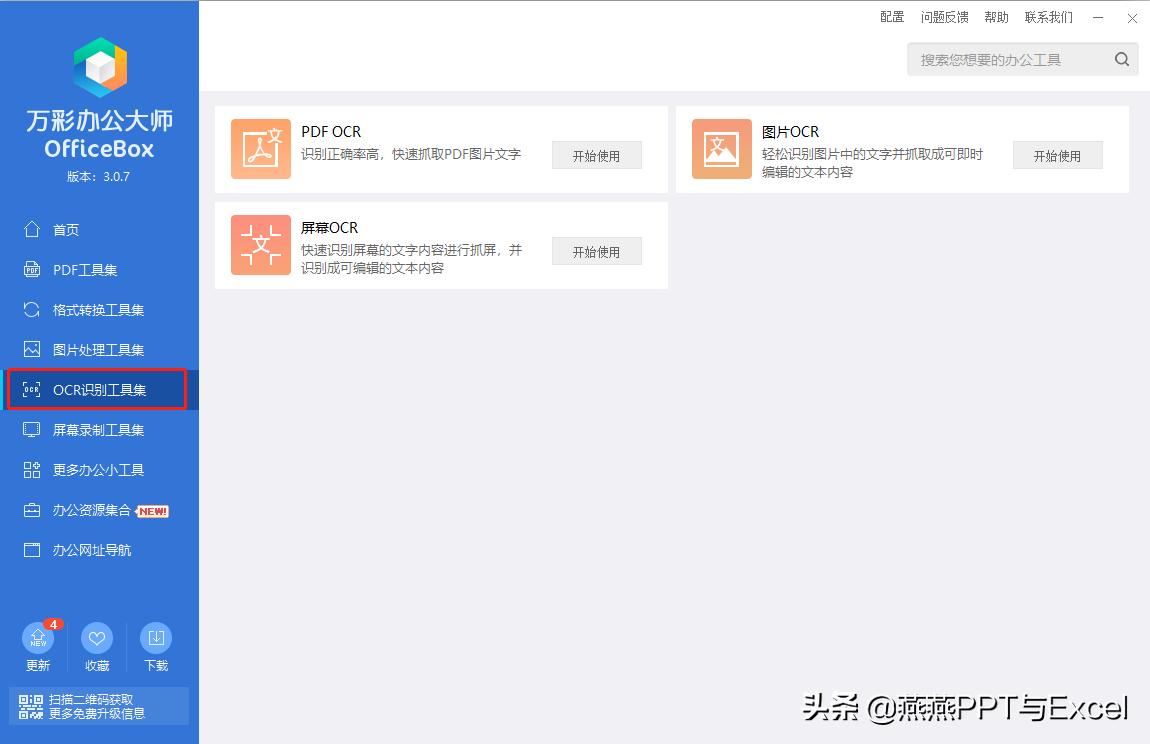Image resolution: width=1150 pixels, height=744 pixels.
Task: Click 问题反馈 feedback link
Action: click(944, 17)
